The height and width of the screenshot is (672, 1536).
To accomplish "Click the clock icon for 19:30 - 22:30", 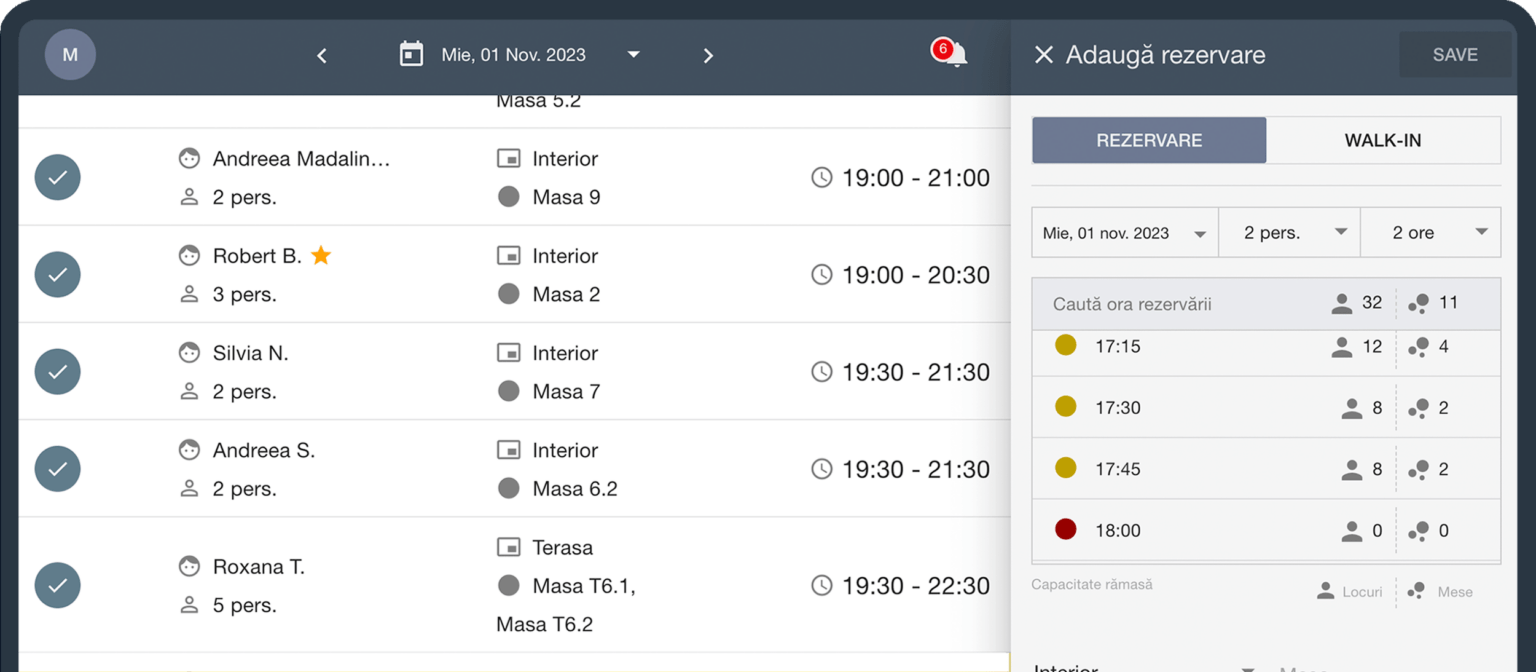I will [821, 585].
